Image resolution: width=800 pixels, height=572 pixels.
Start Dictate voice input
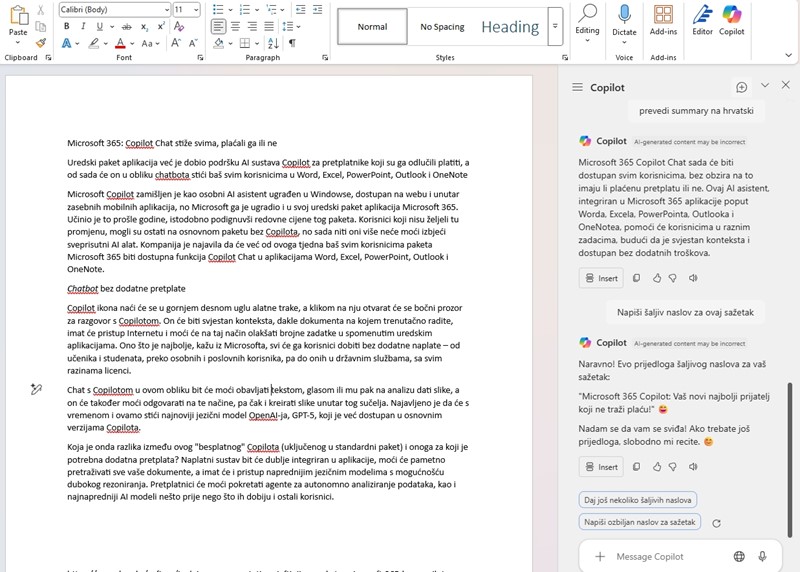pos(624,20)
